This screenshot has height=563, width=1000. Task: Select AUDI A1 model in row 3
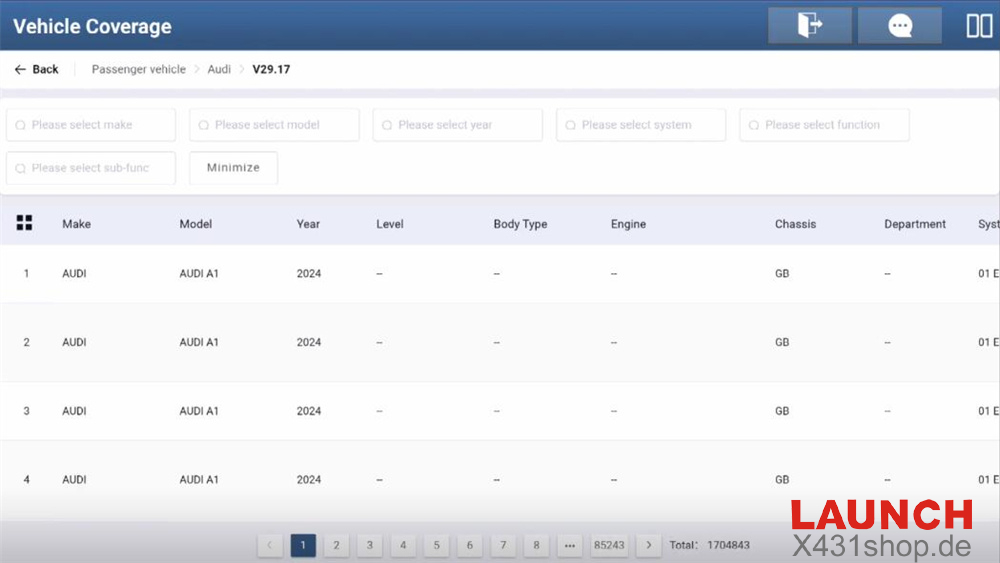(199, 411)
